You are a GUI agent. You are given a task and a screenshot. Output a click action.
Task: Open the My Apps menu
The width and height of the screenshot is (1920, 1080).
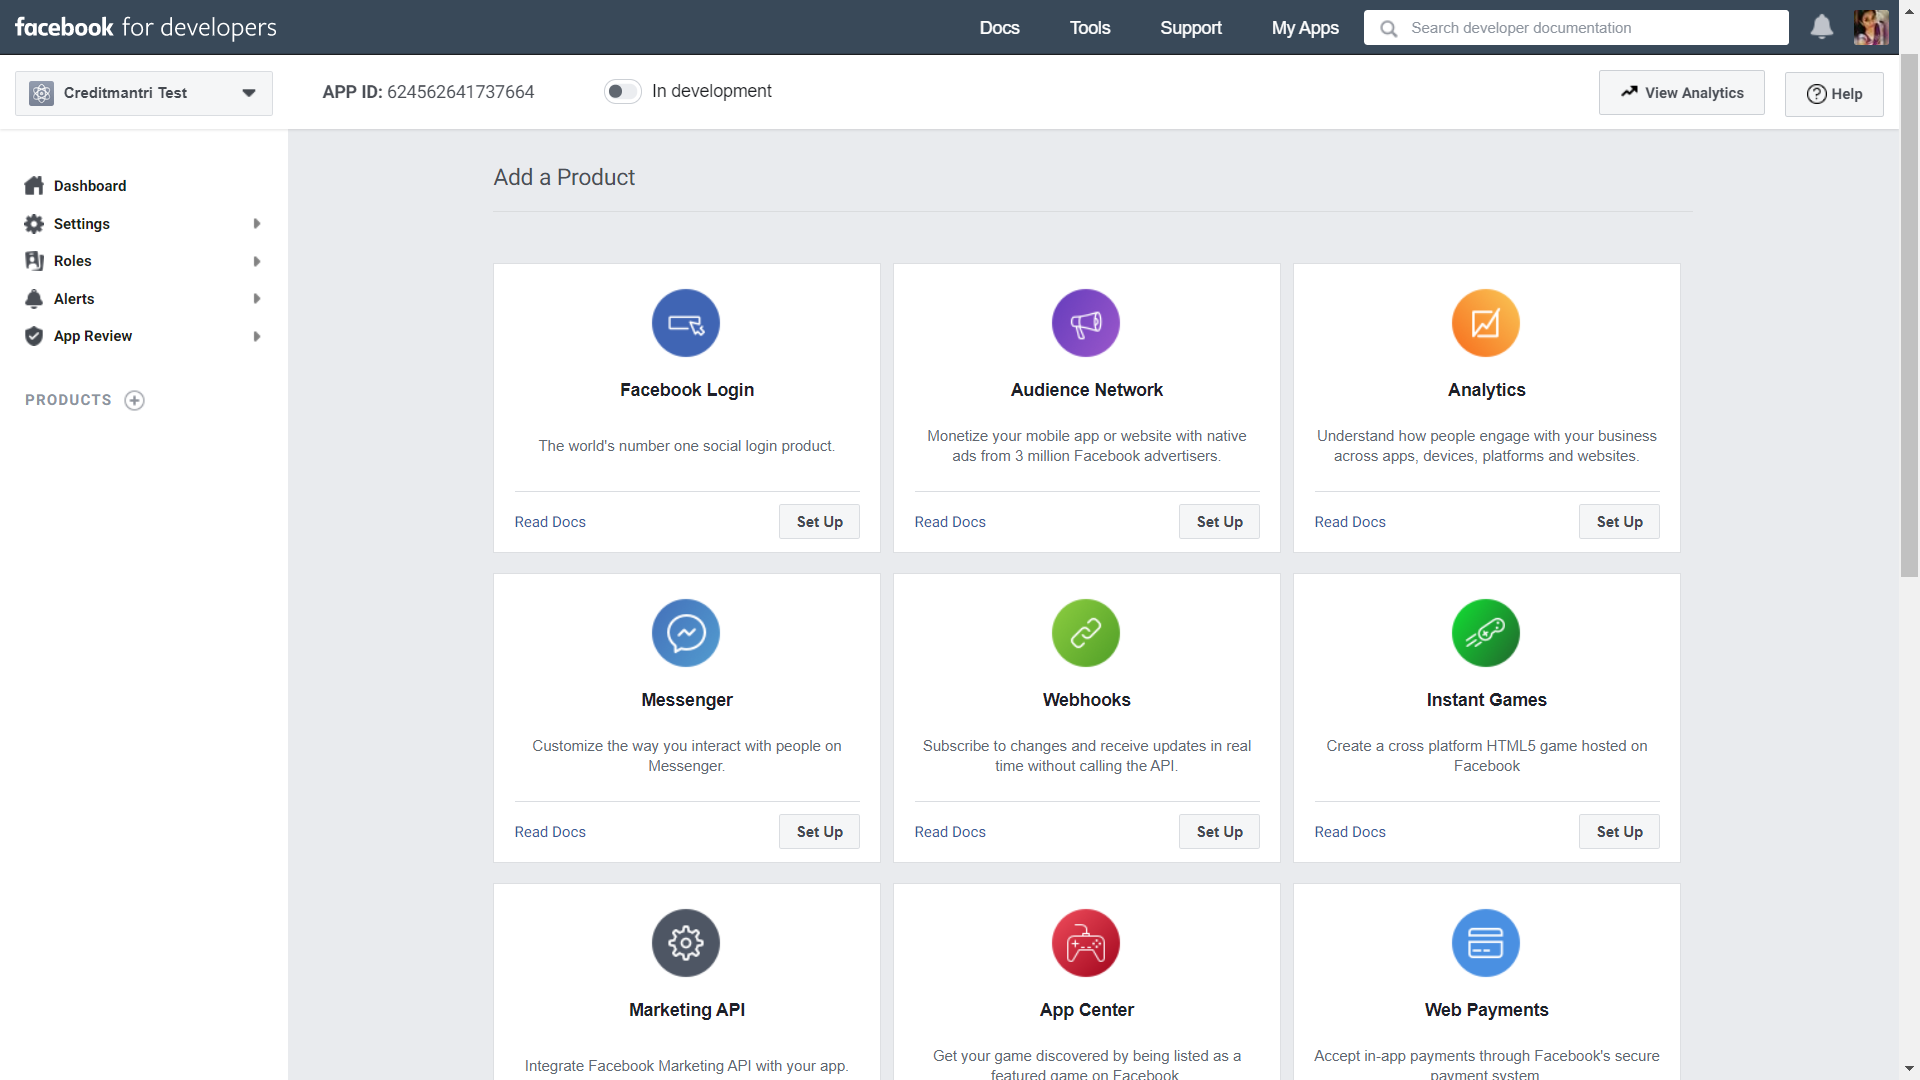(1305, 28)
